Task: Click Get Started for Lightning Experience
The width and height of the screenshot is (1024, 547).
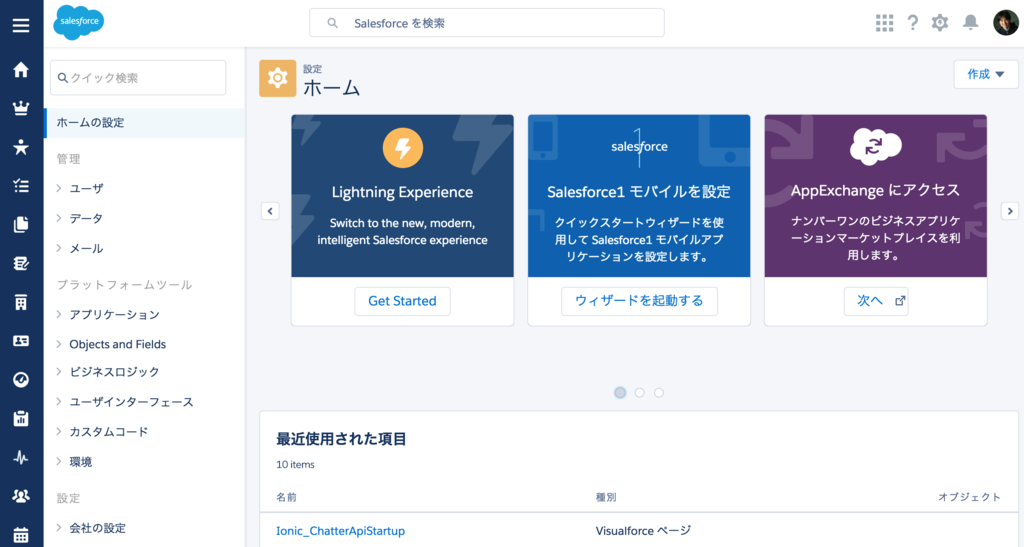Action: point(402,301)
